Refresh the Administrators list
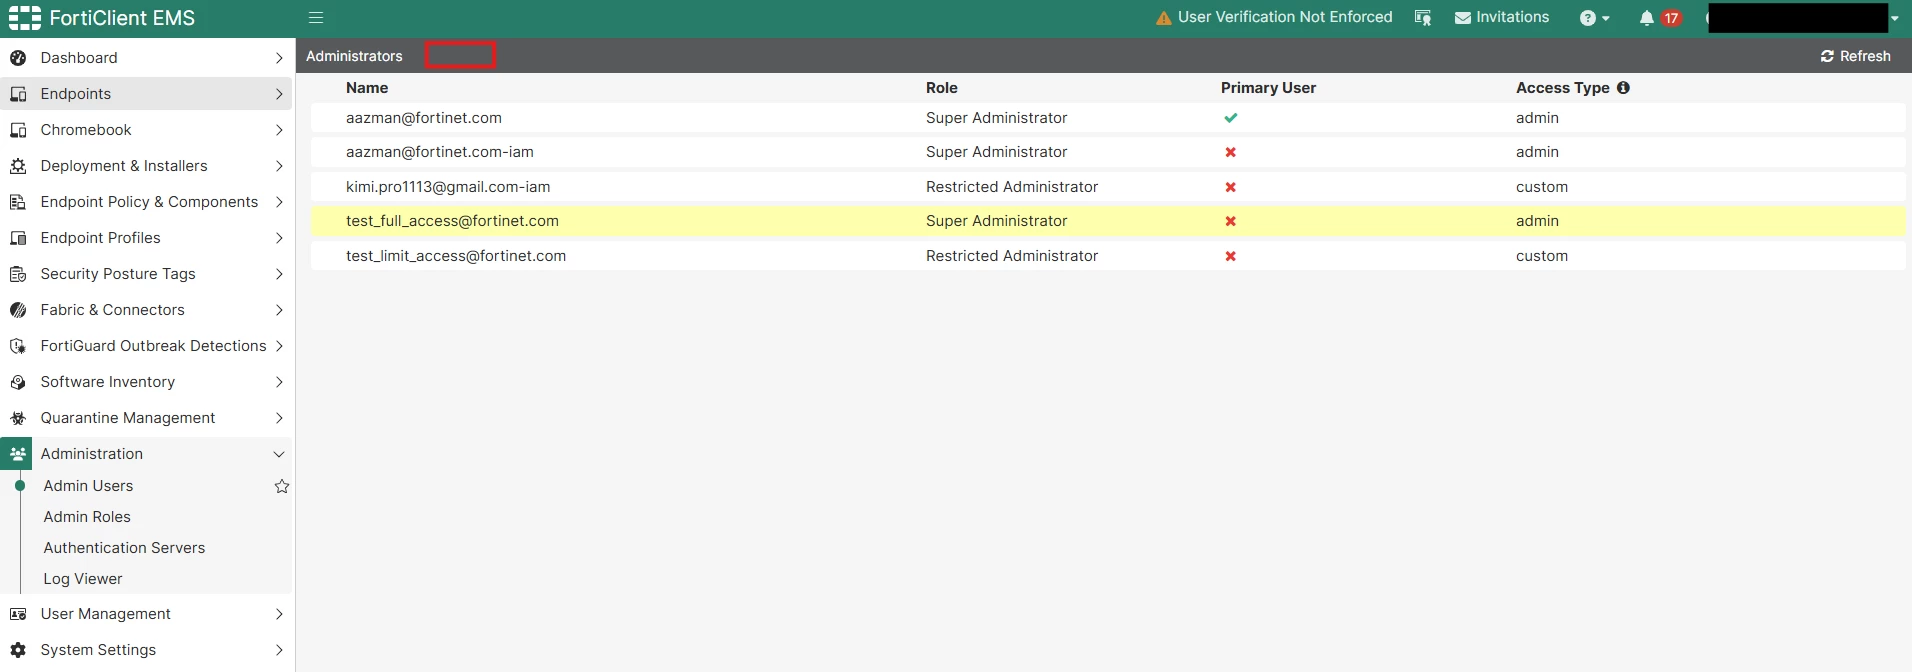The width and height of the screenshot is (1912, 672). click(1855, 56)
